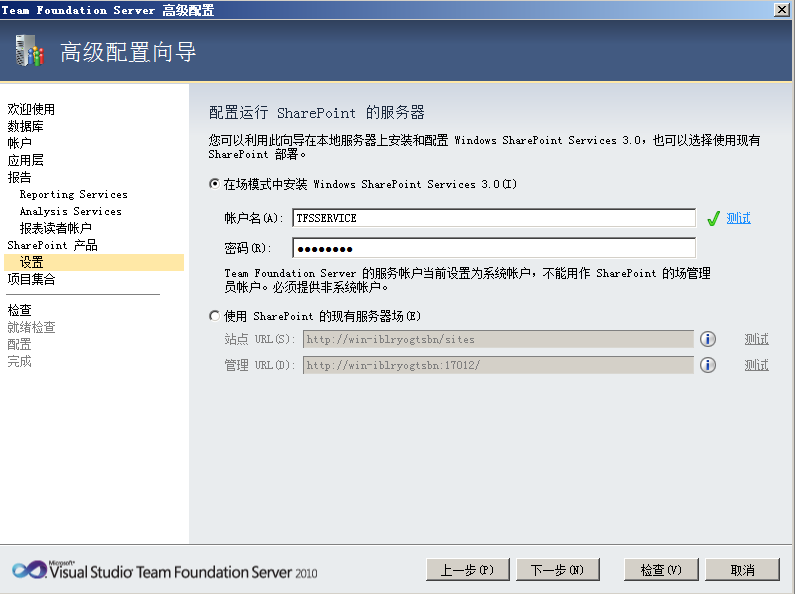Image resolution: width=795 pixels, height=594 pixels.
Task: Go to 项目集合 step
Action: (x=31, y=279)
